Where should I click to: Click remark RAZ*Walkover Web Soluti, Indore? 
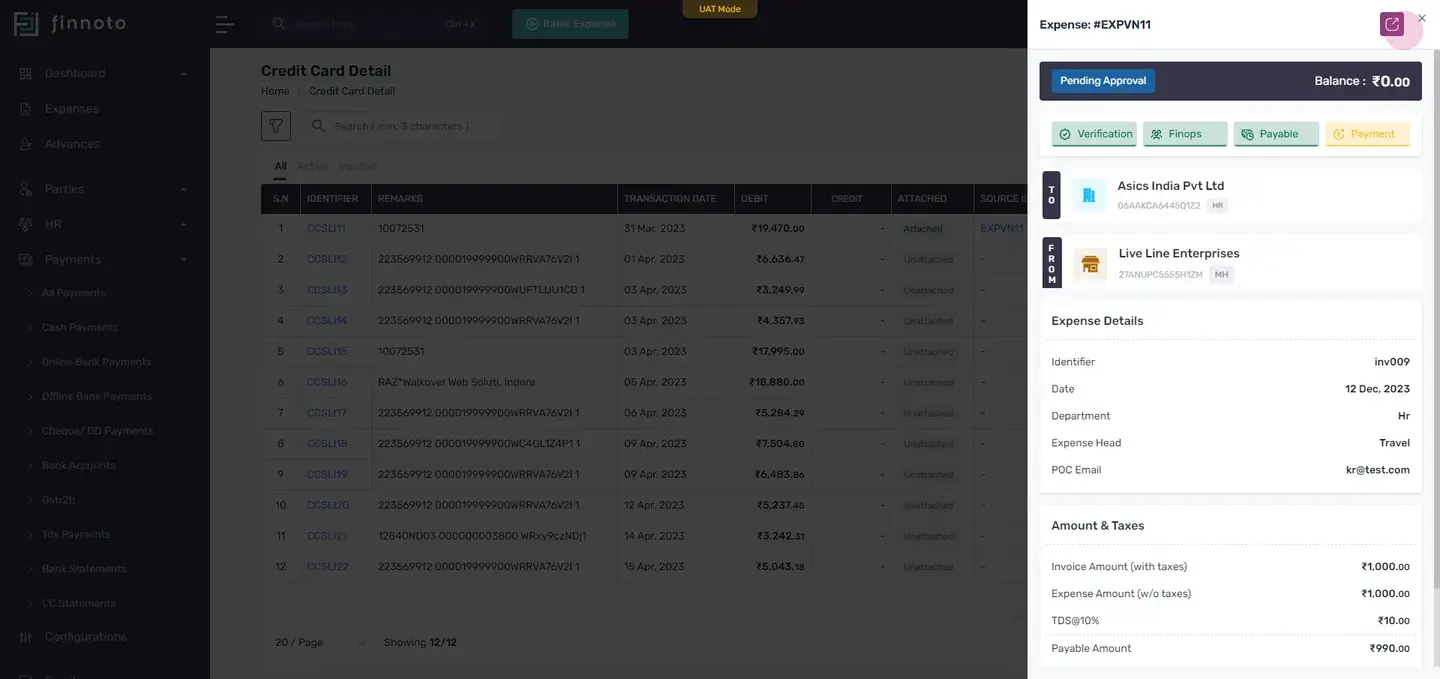(456, 382)
